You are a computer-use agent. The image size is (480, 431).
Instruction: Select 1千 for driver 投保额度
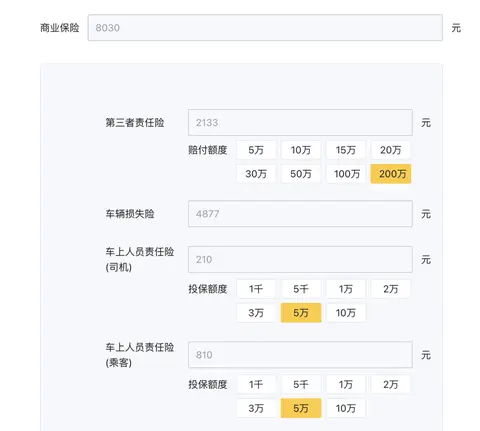[256, 289]
